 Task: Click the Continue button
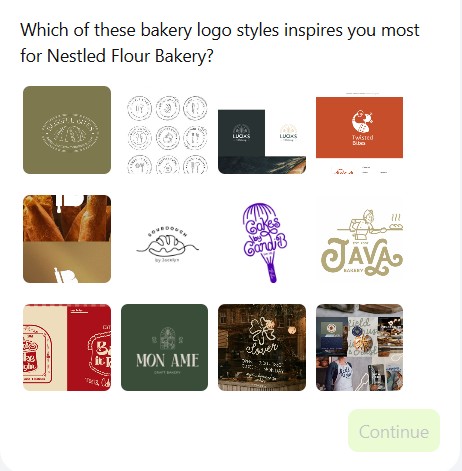pyautogui.click(x=394, y=431)
